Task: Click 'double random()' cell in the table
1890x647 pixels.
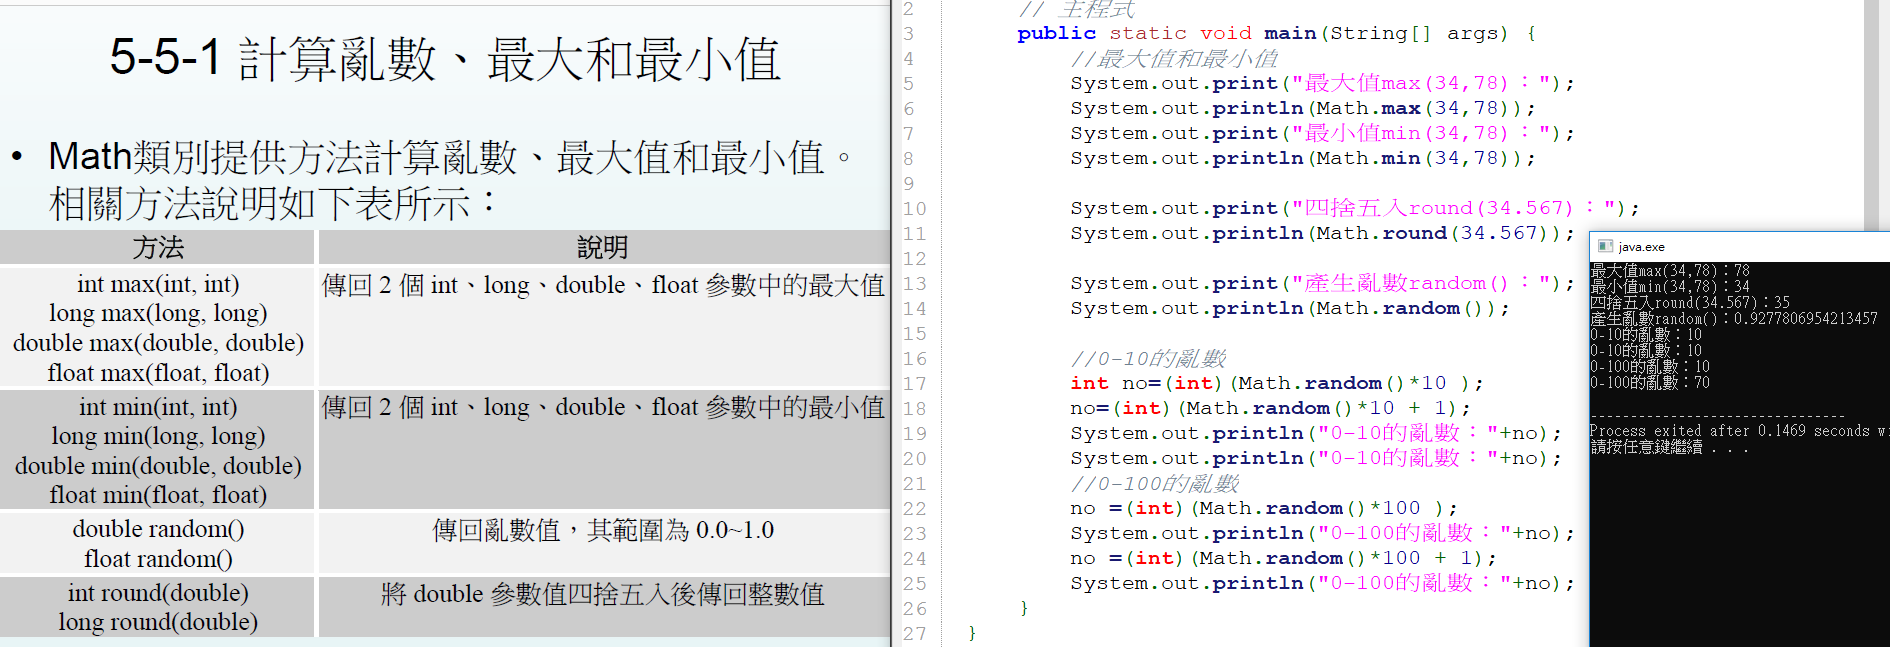Action: [x=158, y=529]
